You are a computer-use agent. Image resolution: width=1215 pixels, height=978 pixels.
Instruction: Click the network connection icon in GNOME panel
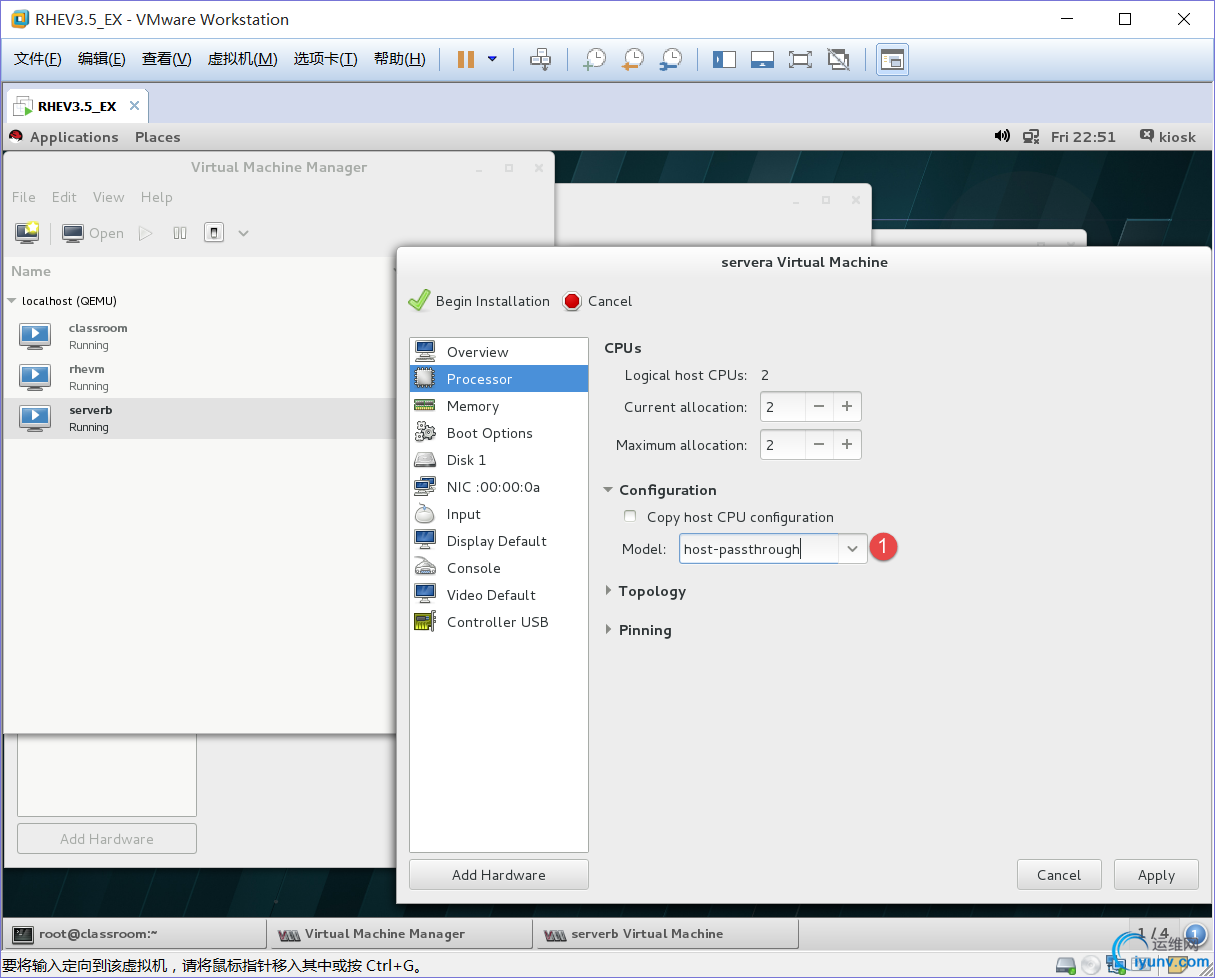(x=1031, y=137)
